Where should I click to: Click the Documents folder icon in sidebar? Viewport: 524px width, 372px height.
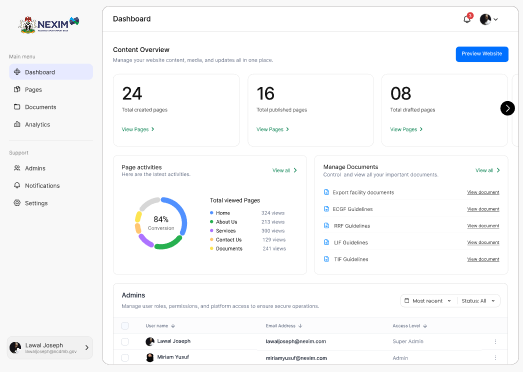[17, 107]
